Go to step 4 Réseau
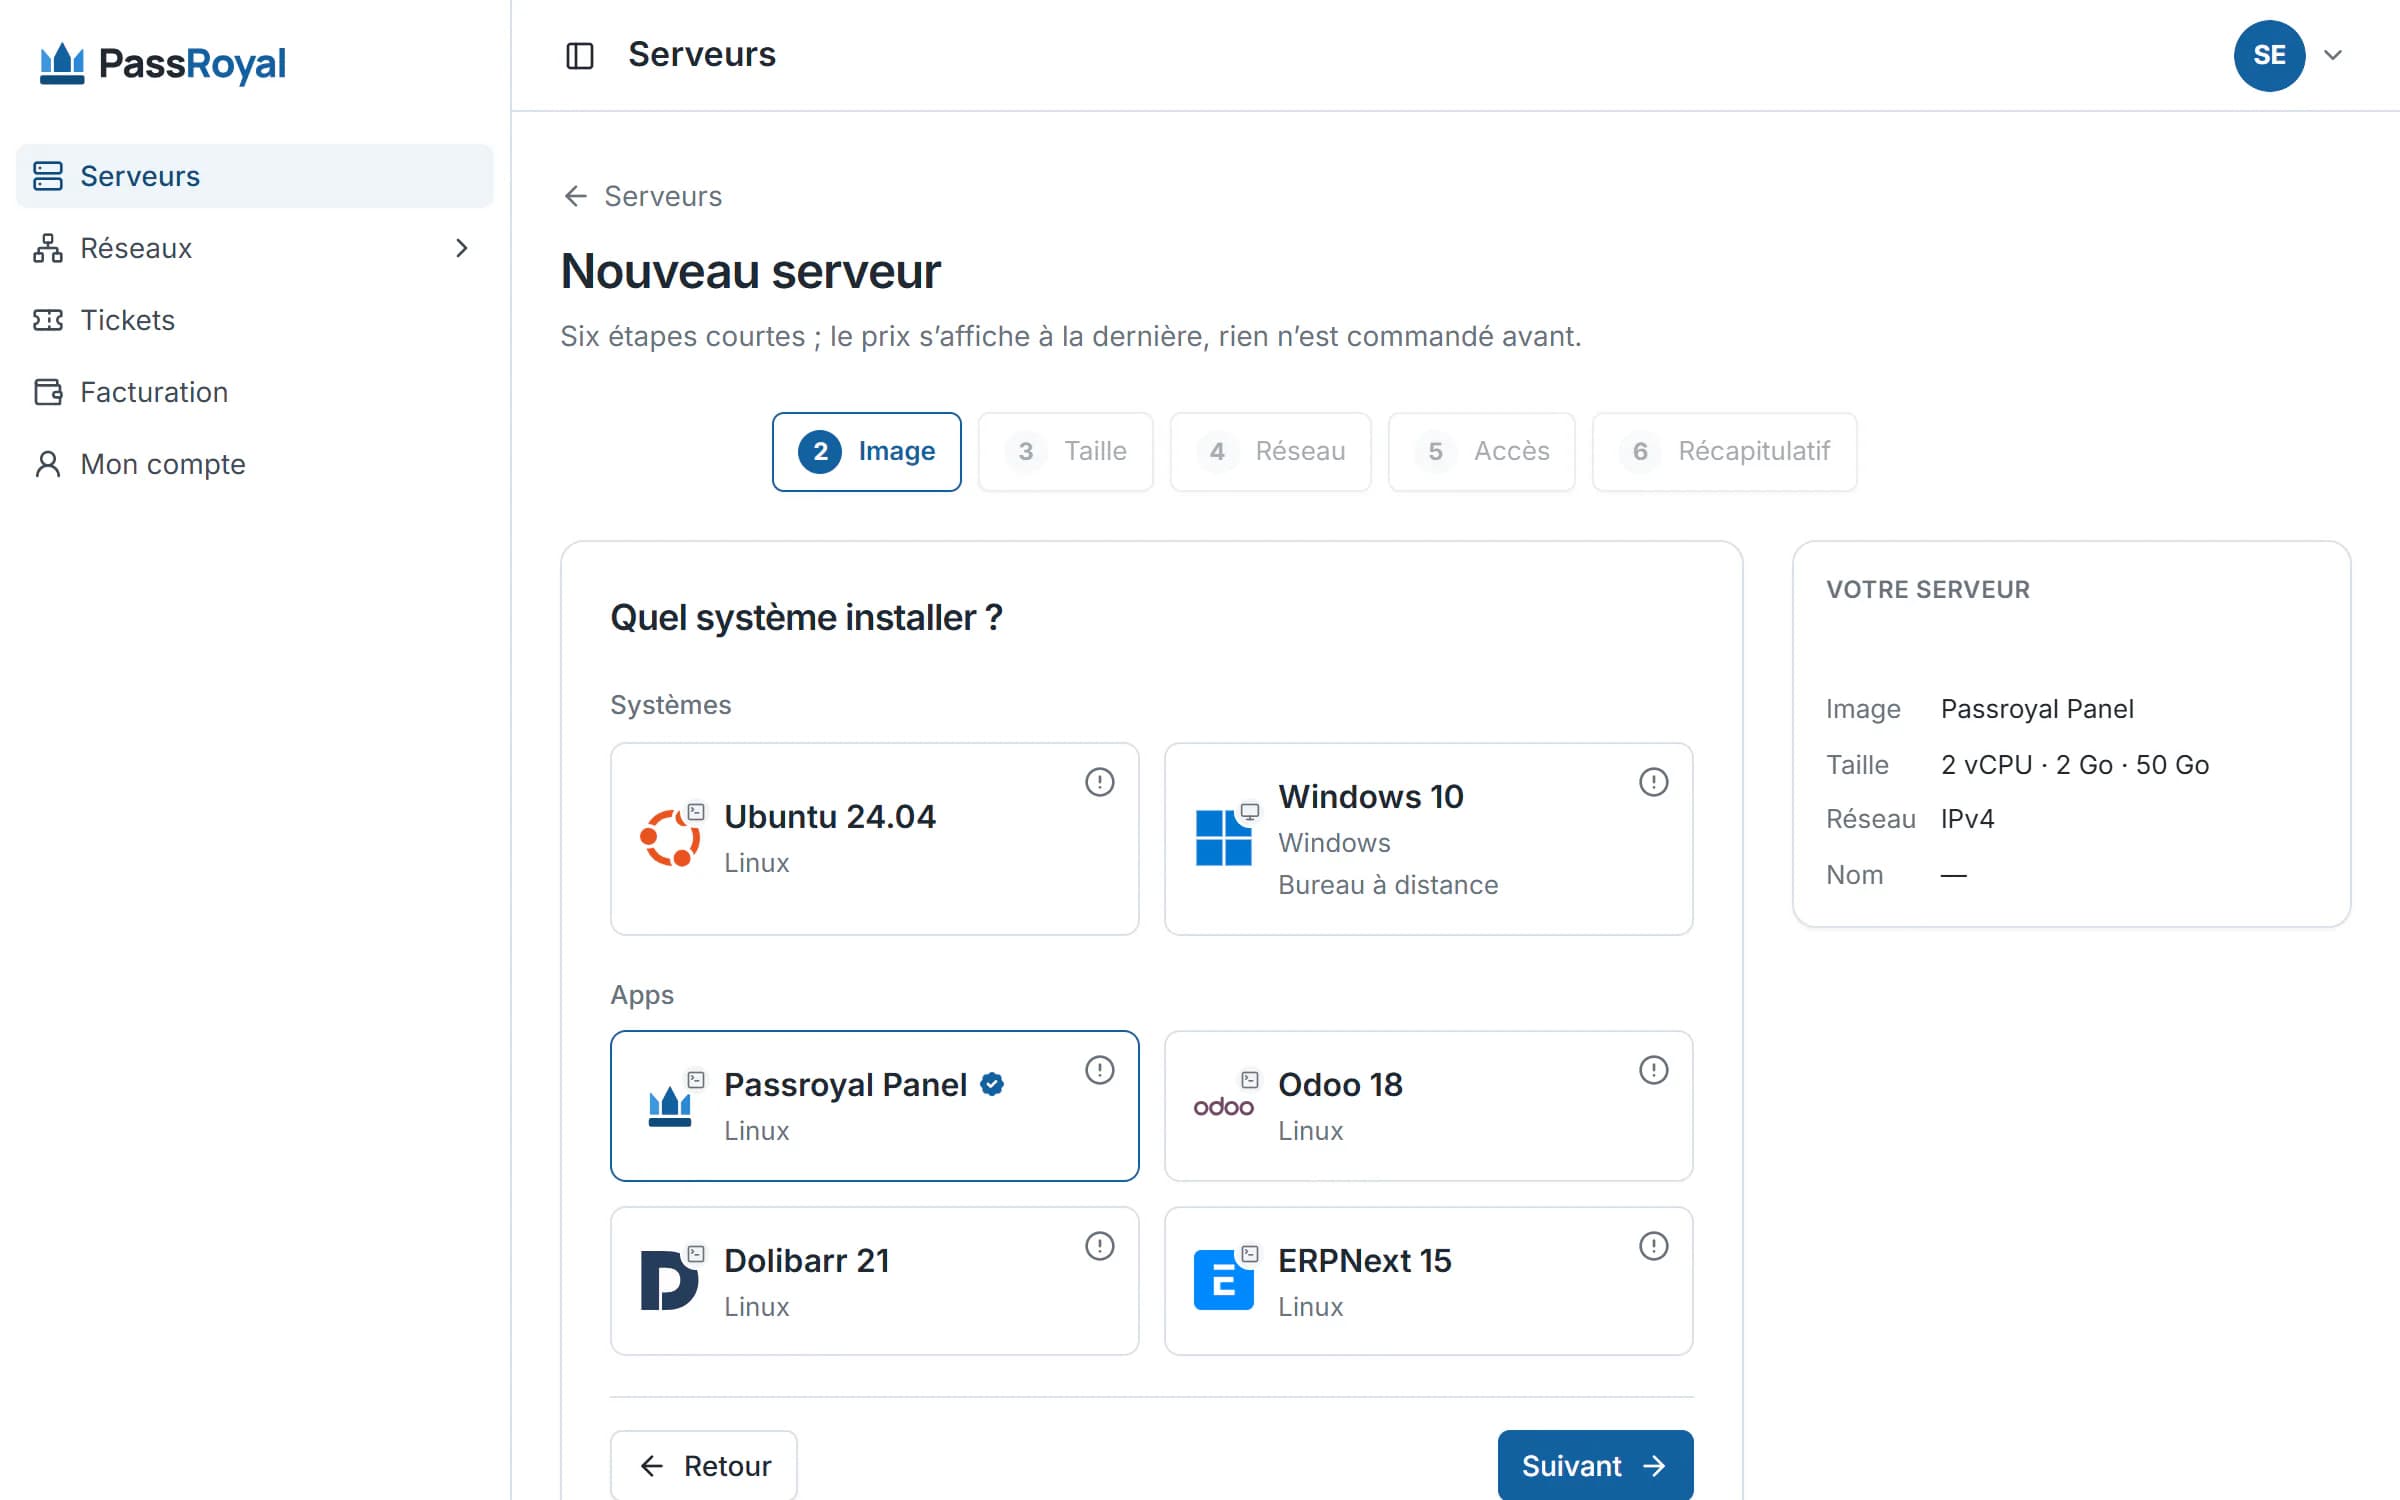2400x1500 pixels. point(1270,452)
